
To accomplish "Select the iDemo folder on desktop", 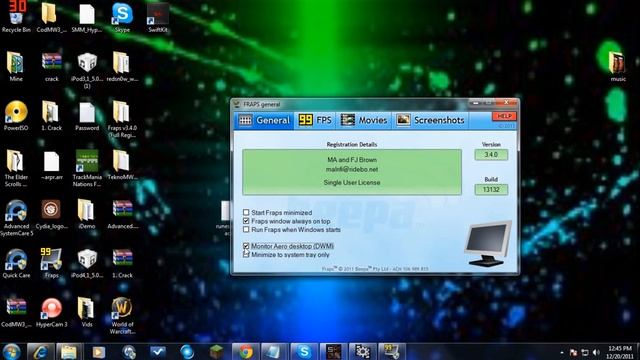I will (x=87, y=214).
